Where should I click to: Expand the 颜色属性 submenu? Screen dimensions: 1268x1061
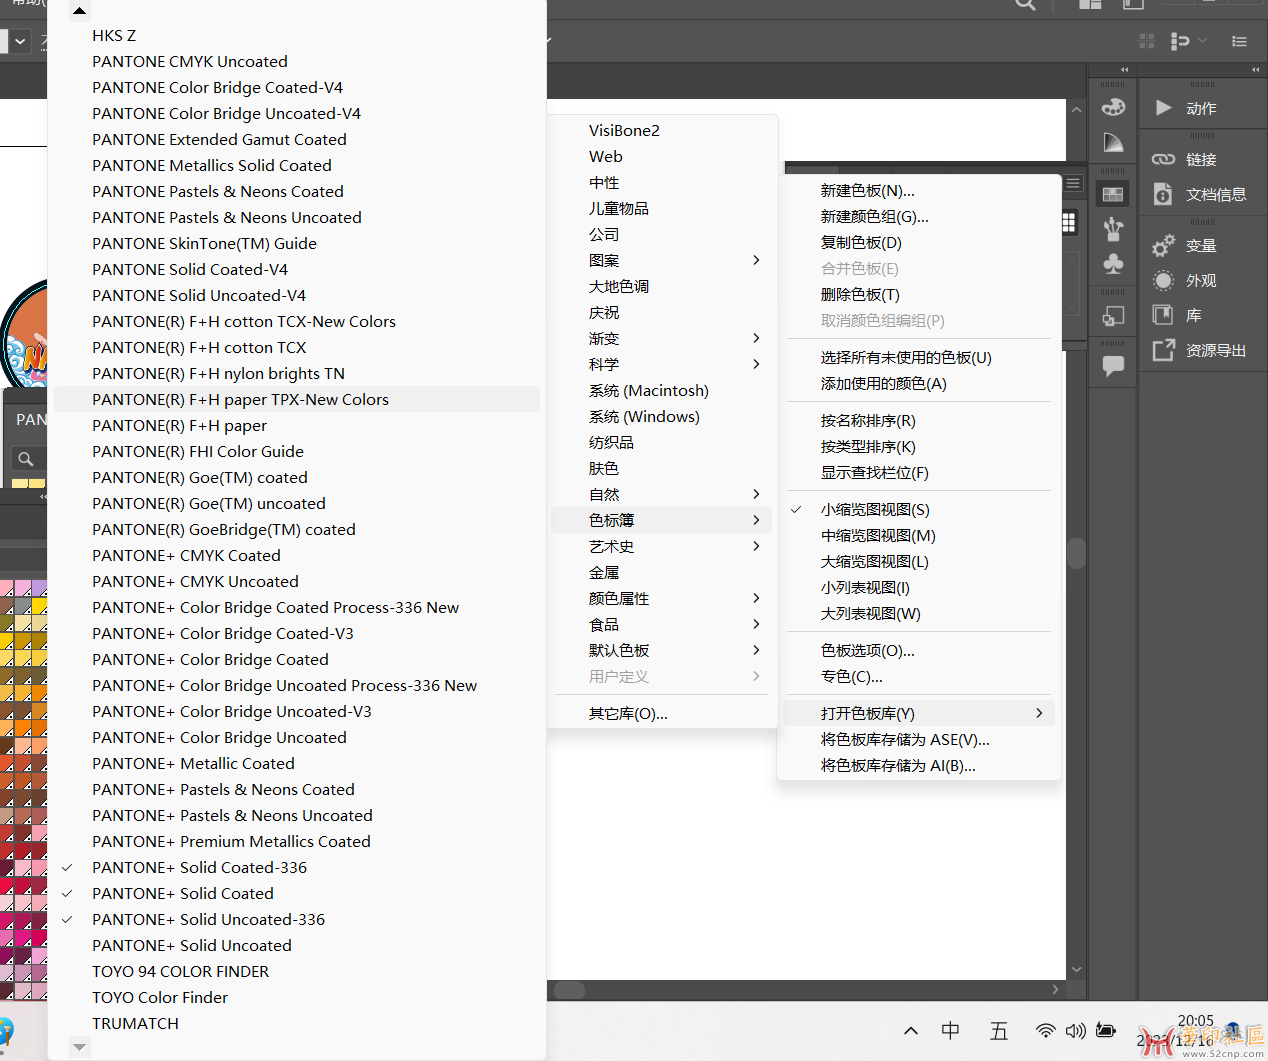pyautogui.click(x=663, y=598)
